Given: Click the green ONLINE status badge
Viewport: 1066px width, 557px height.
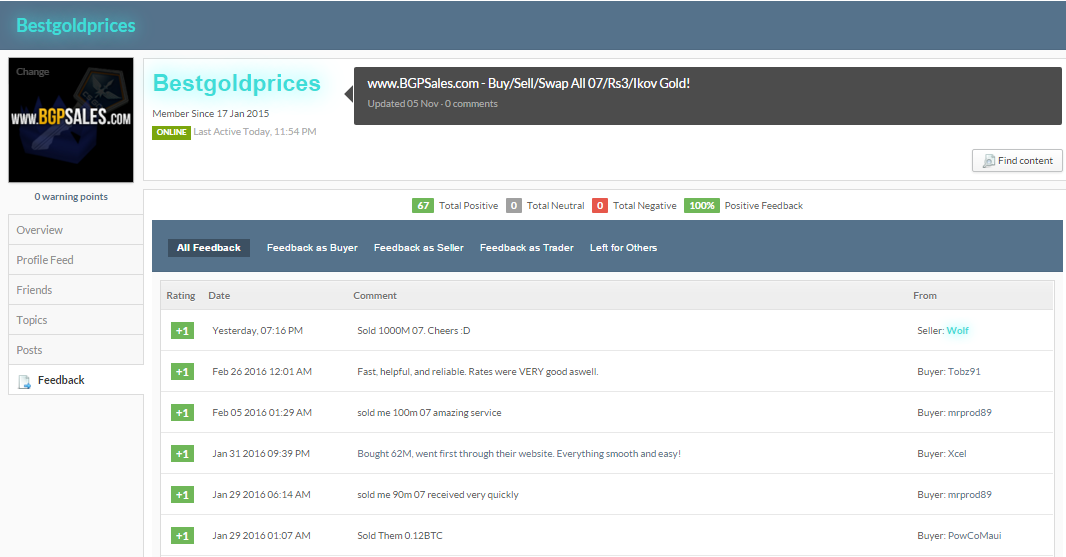Looking at the screenshot, I should [x=171, y=132].
